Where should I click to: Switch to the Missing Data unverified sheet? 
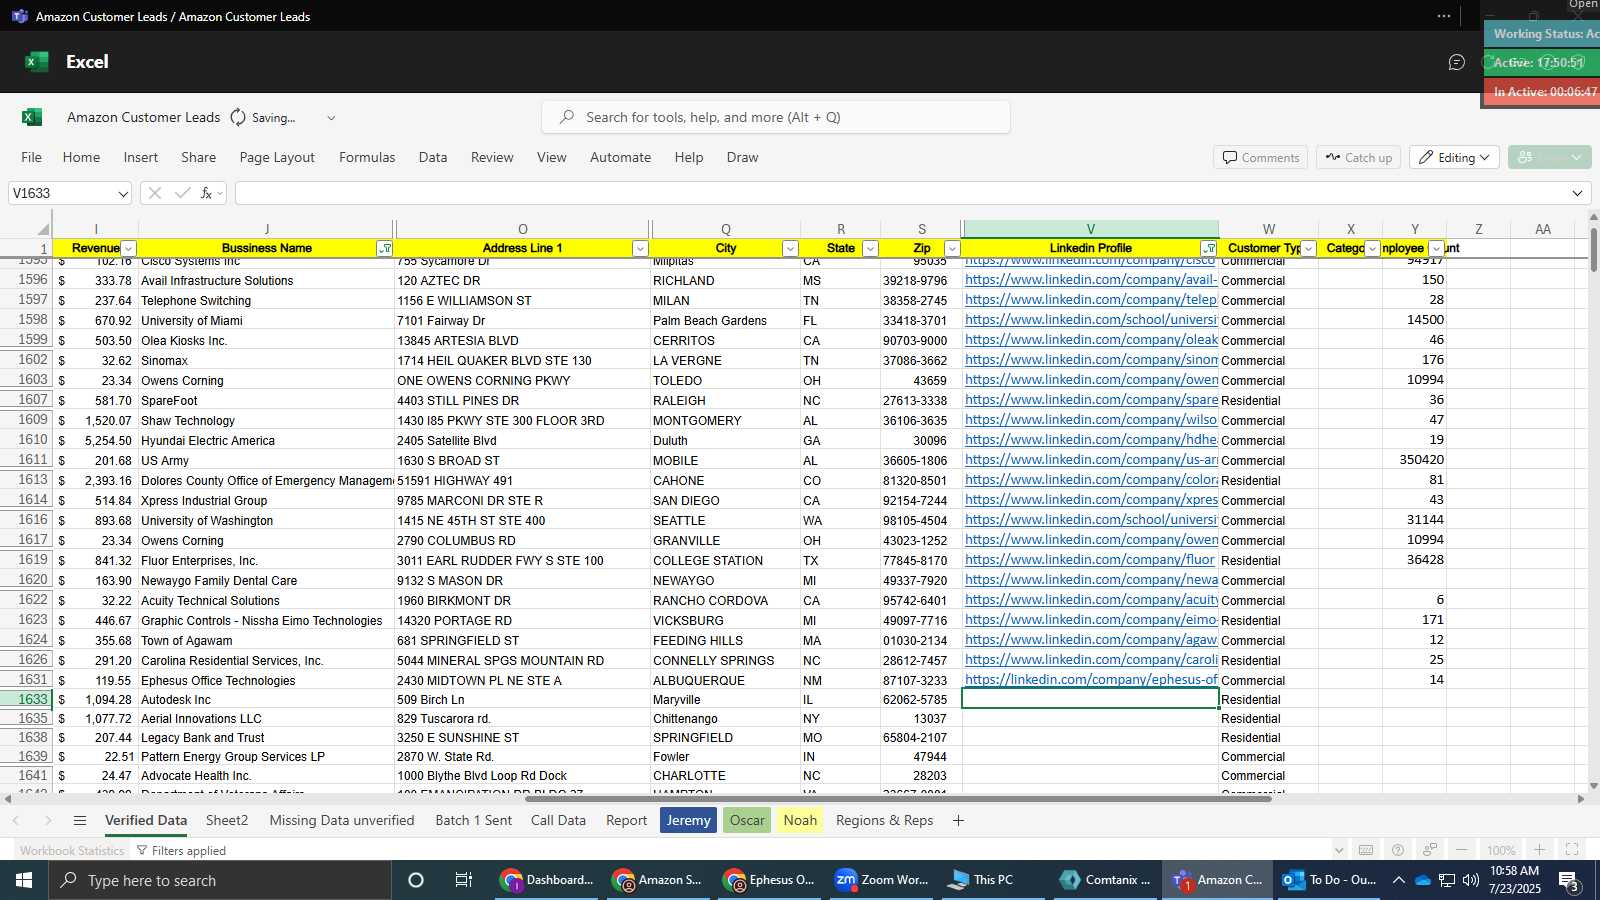(342, 820)
